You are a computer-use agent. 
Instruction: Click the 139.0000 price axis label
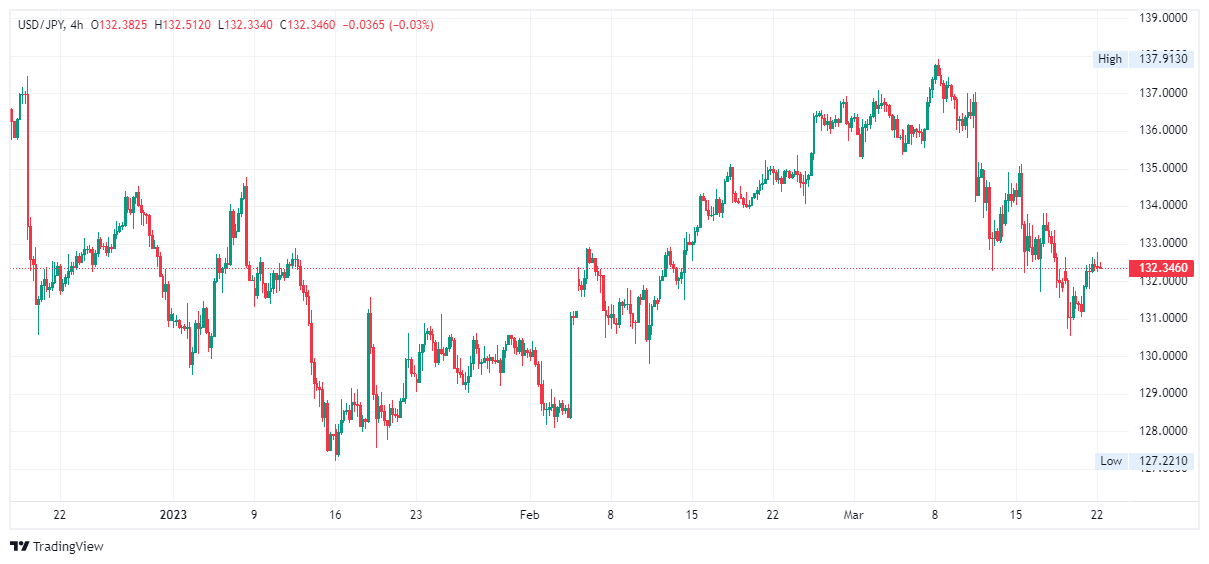click(1164, 18)
